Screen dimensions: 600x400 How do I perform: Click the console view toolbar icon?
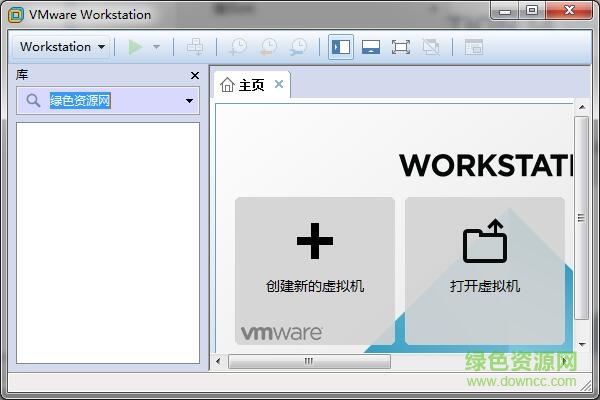[x=473, y=47]
